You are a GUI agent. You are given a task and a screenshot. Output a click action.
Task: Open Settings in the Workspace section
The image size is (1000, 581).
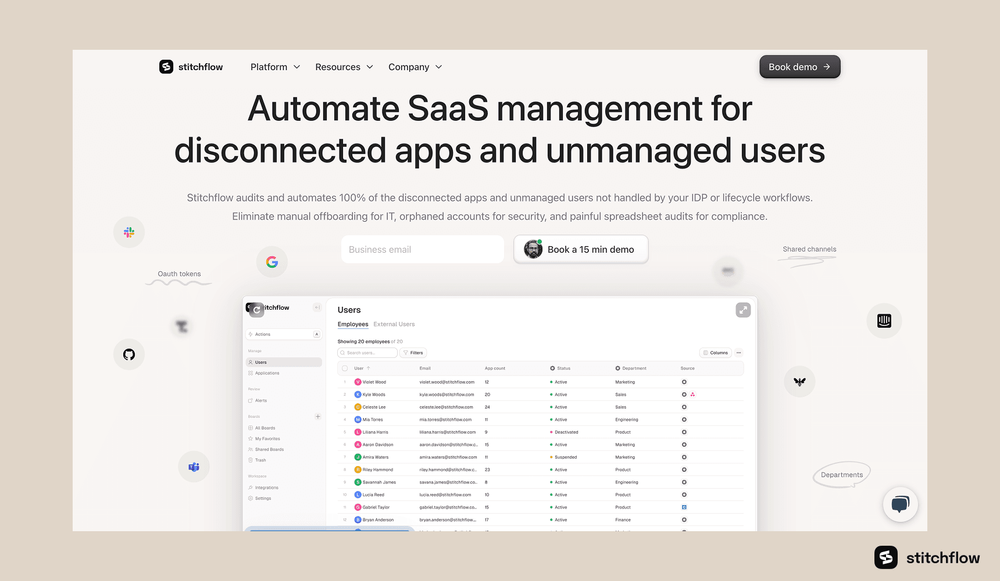pyautogui.click(x=261, y=499)
